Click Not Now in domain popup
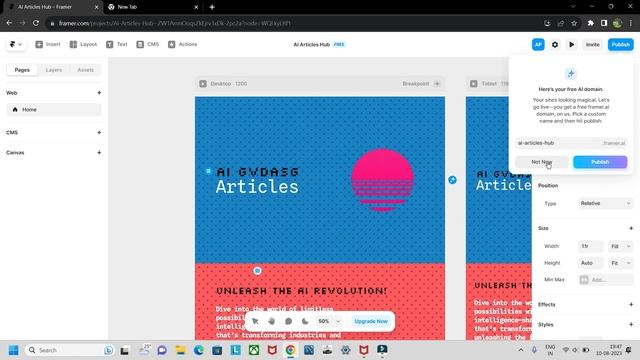Screen dimensions: 640x360 [542, 162]
